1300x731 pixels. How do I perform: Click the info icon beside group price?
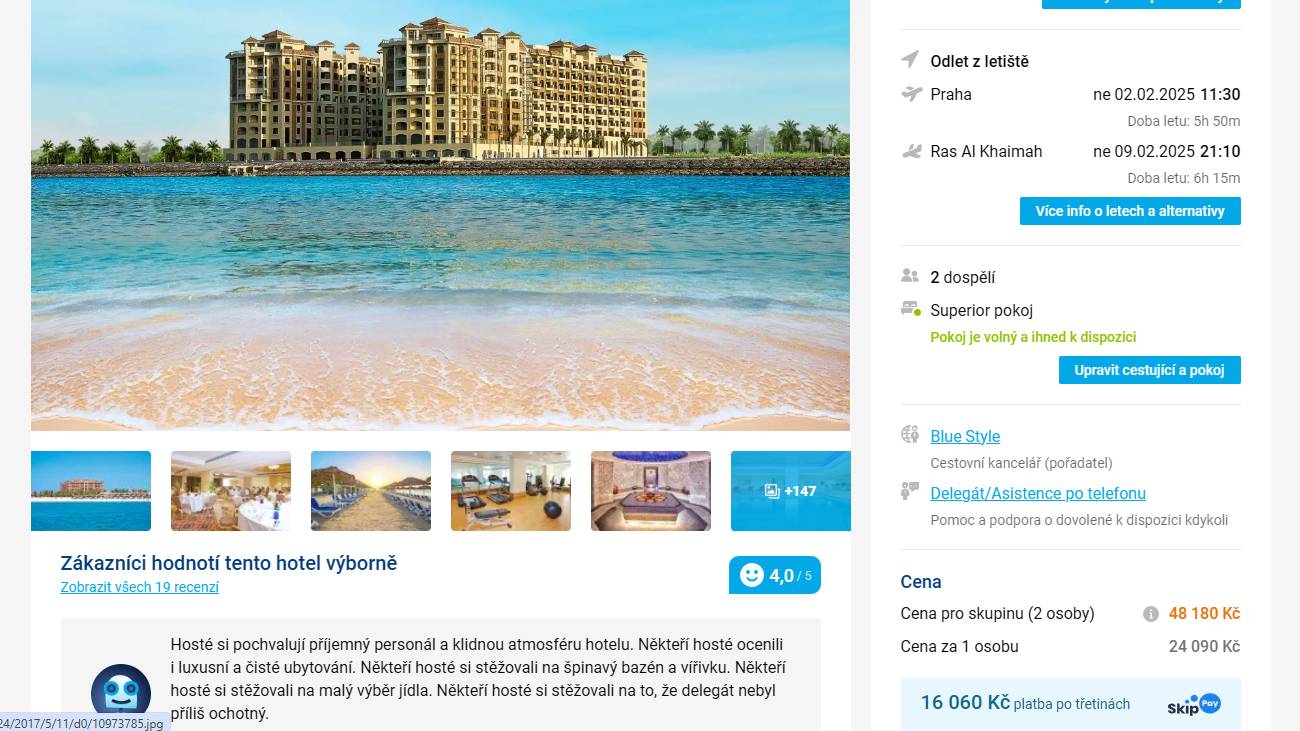pyautogui.click(x=1151, y=614)
